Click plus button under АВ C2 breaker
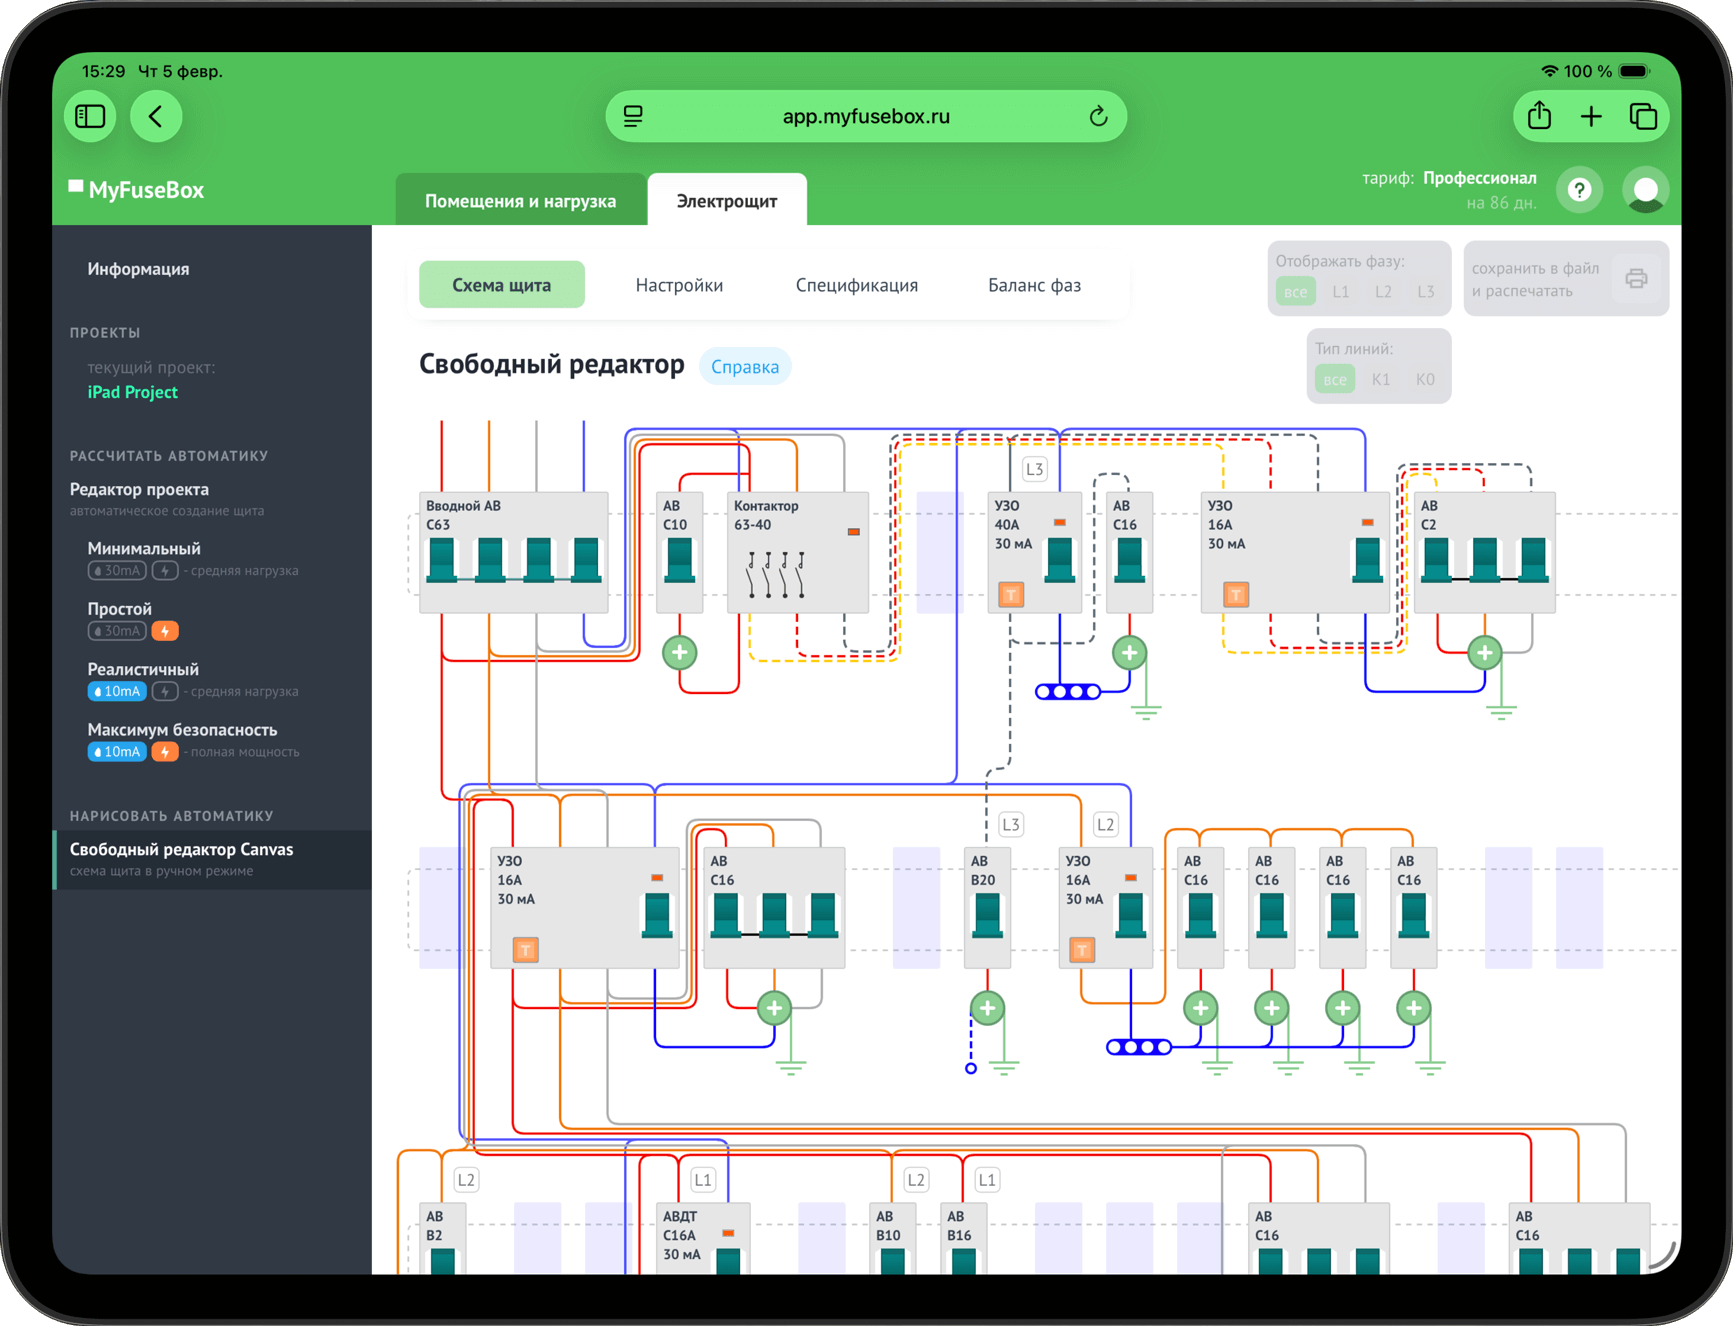Image resolution: width=1733 pixels, height=1326 pixels. point(1485,653)
